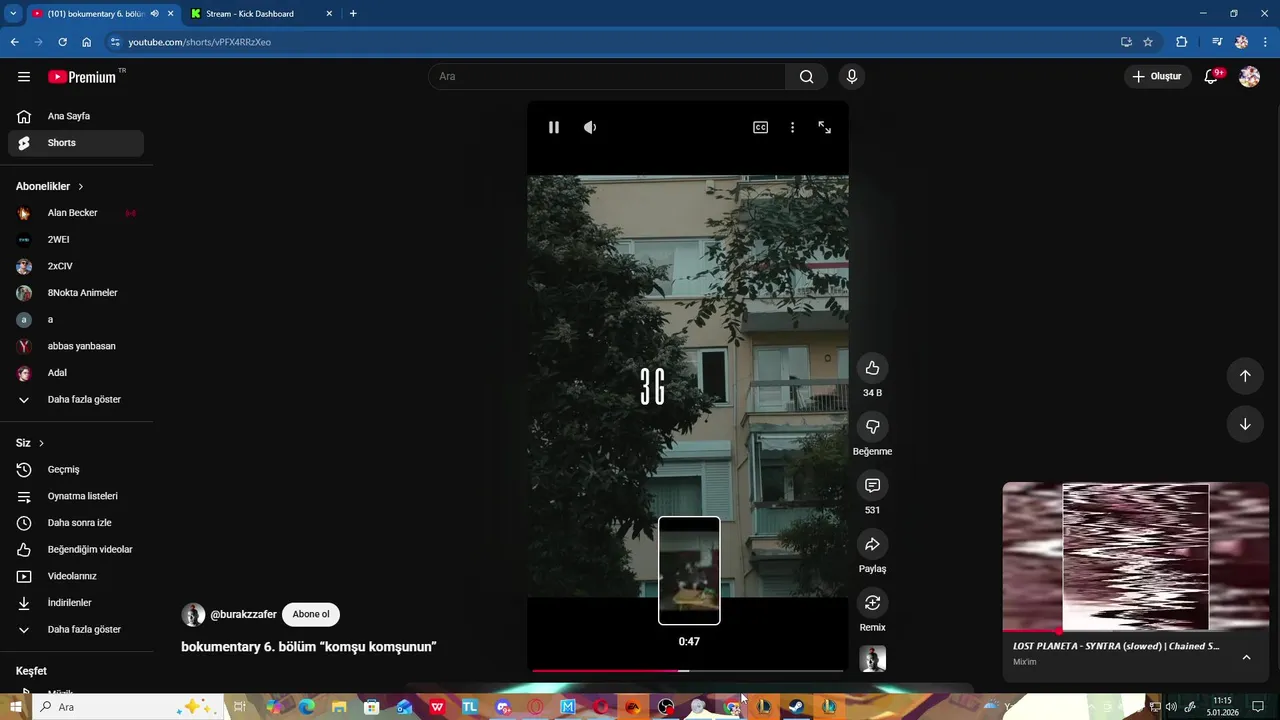
Task: Open Oluştur create menu
Action: [x=1157, y=77]
